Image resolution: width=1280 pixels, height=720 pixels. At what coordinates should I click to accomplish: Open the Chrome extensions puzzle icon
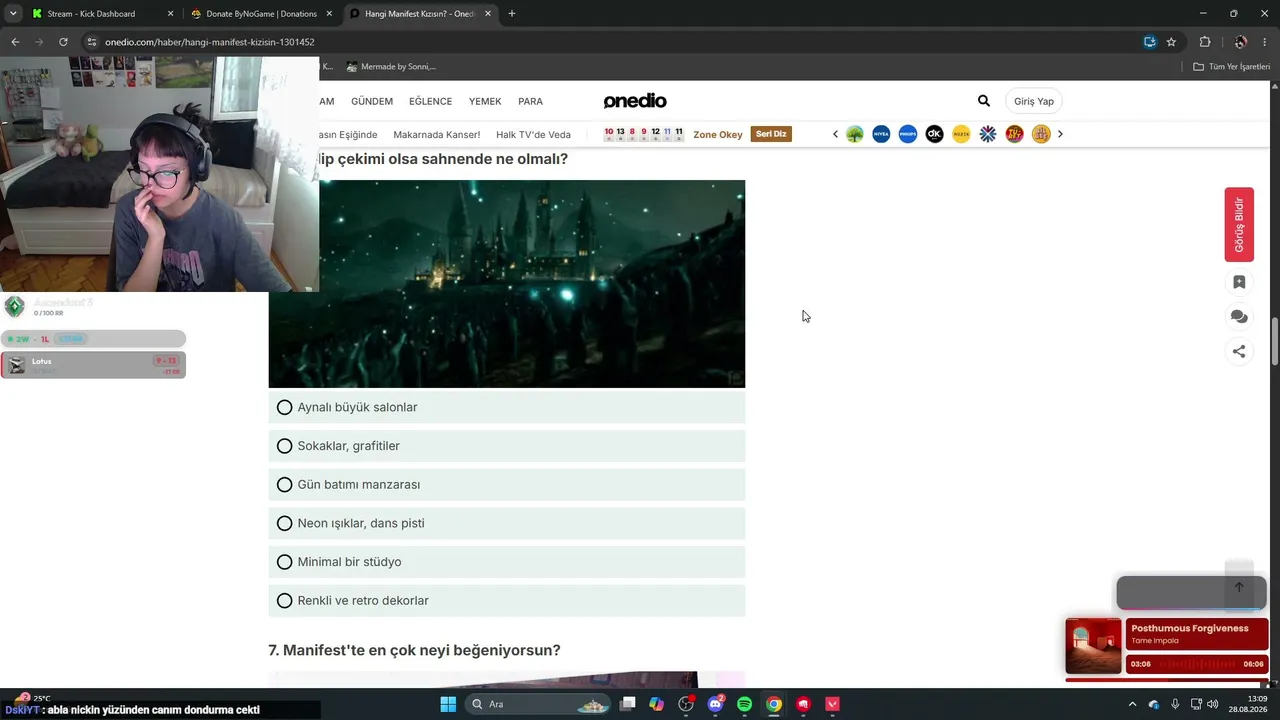click(x=1205, y=42)
